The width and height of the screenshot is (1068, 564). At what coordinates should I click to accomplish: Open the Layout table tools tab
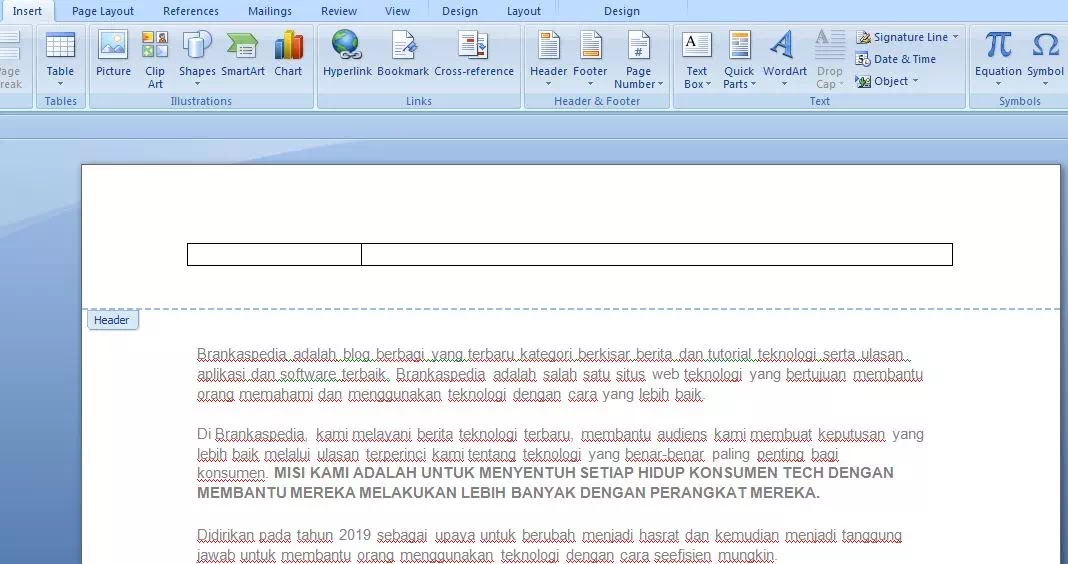point(524,11)
